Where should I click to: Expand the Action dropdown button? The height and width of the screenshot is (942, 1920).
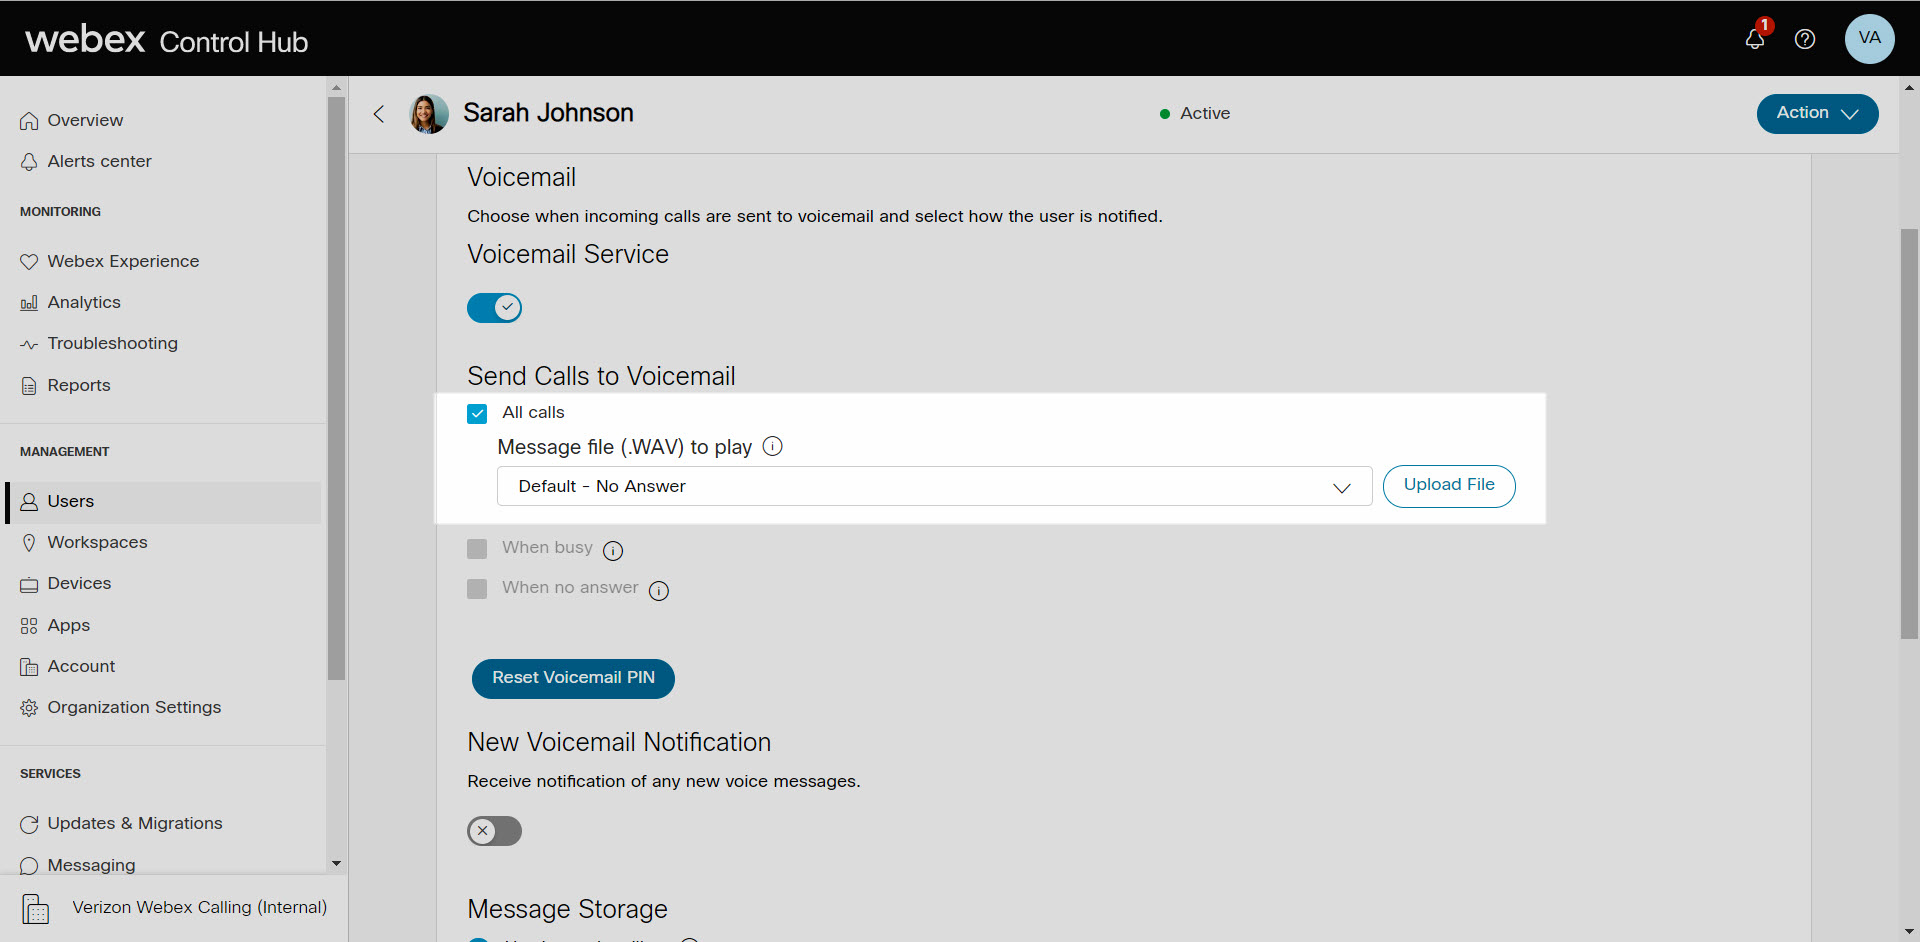coord(1817,114)
